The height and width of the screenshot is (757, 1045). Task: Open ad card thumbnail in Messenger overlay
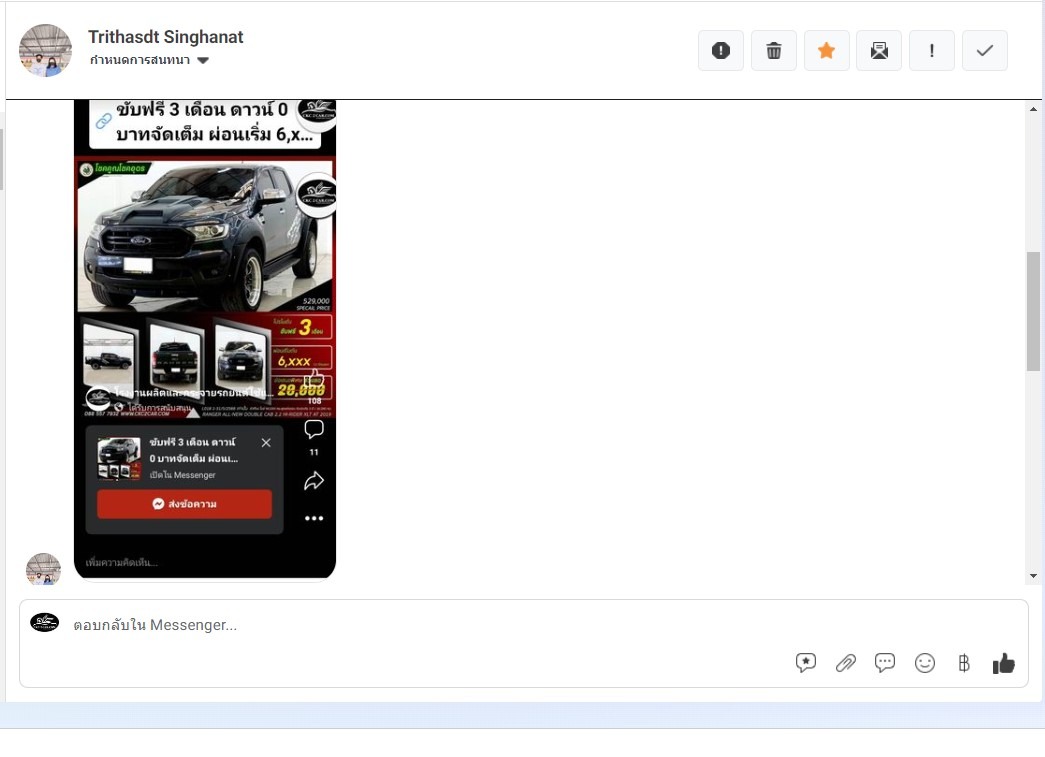point(119,458)
